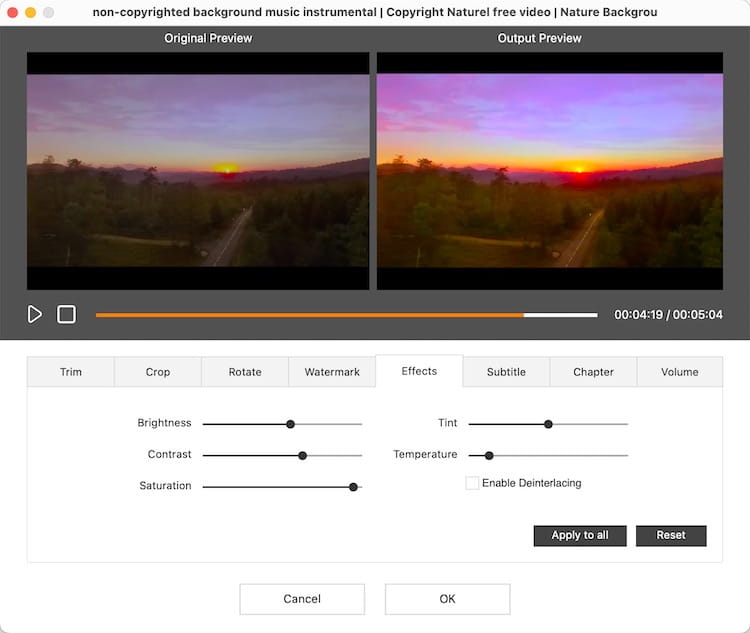Switch to the Crop tab
The width and height of the screenshot is (750, 633).
pyautogui.click(x=158, y=372)
